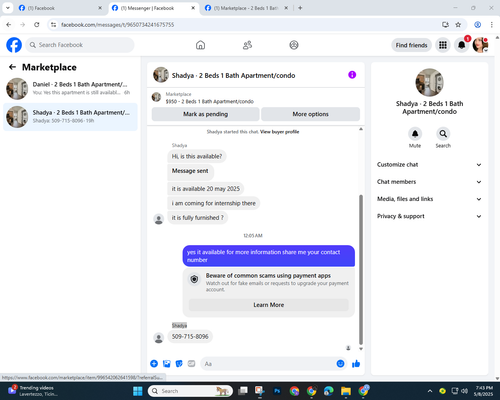Click the chat scrollbar thumb
The width and height of the screenshot is (500, 400).
pos(361,270)
